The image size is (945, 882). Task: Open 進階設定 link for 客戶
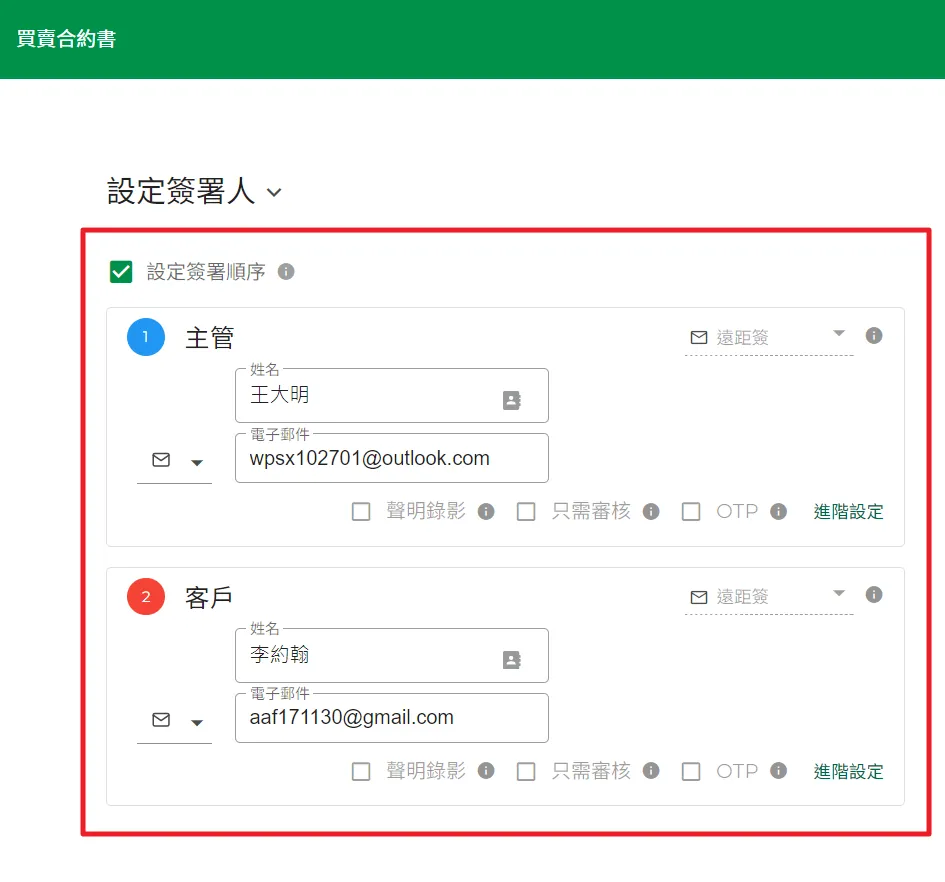point(848,771)
